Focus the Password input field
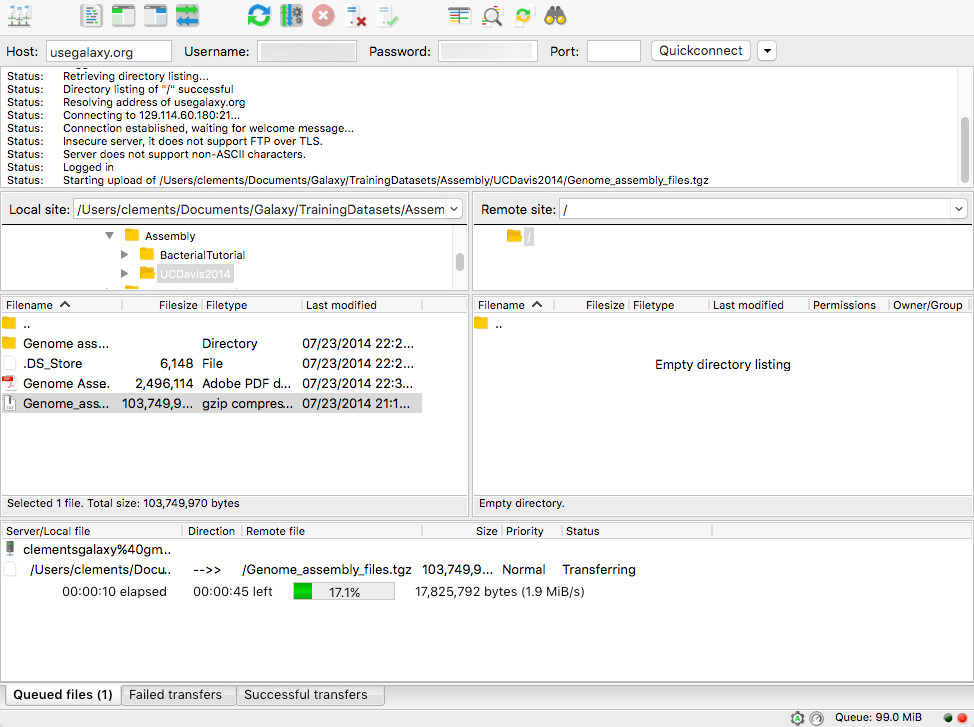This screenshot has width=974, height=727. click(x=488, y=52)
